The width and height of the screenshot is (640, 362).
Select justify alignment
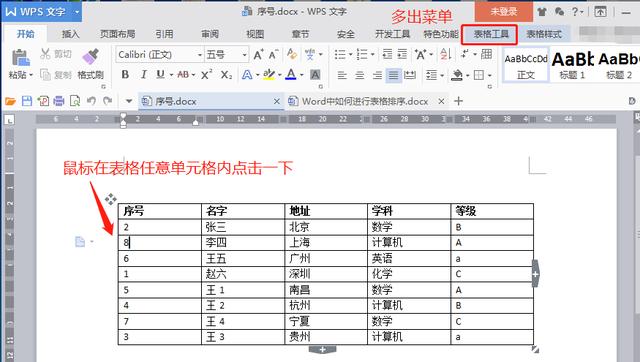(393, 75)
